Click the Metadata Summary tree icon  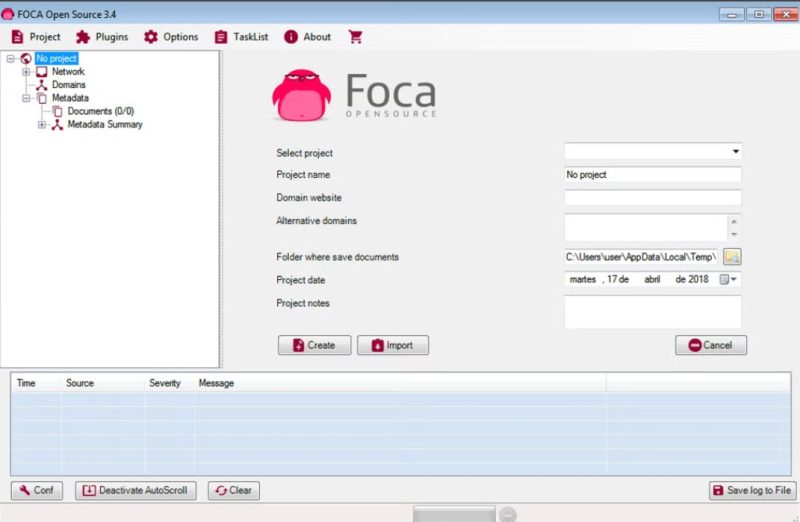tap(57, 125)
